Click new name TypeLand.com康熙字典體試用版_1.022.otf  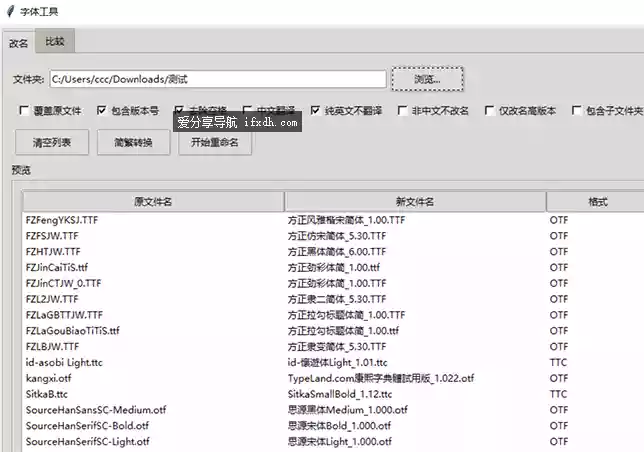tap(381, 378)
